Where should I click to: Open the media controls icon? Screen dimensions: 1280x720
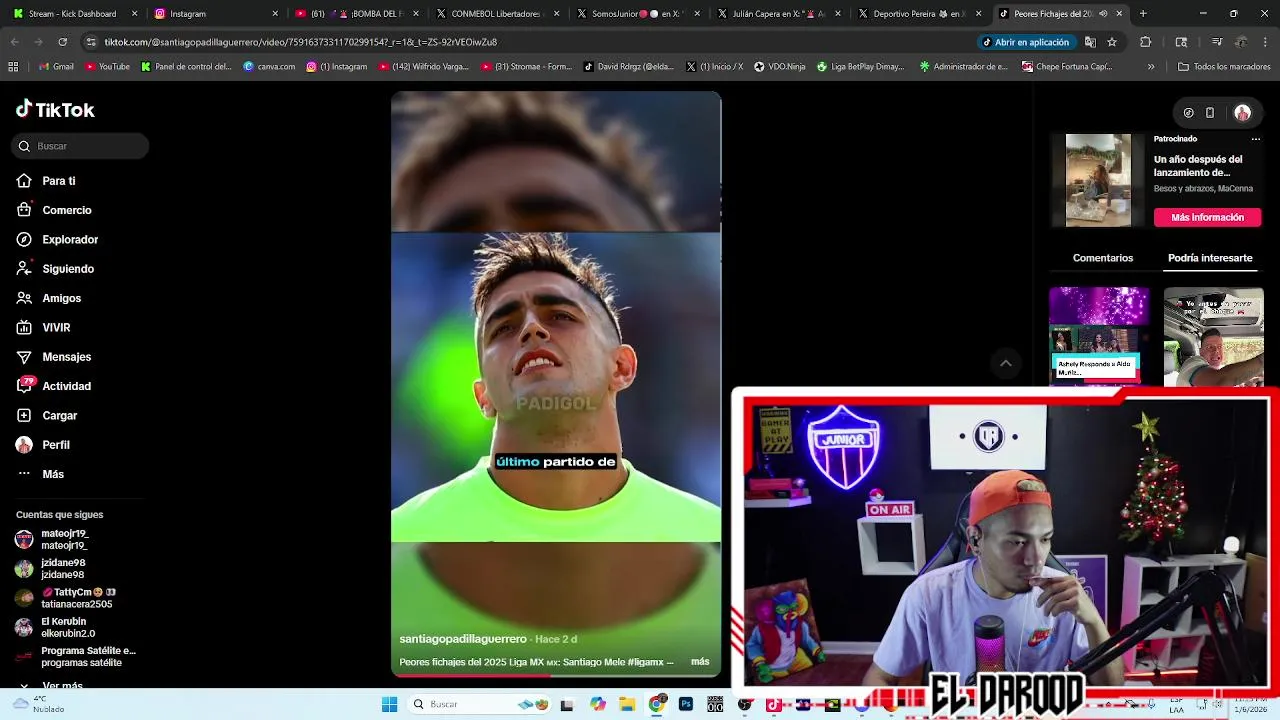click(1217, 42)
